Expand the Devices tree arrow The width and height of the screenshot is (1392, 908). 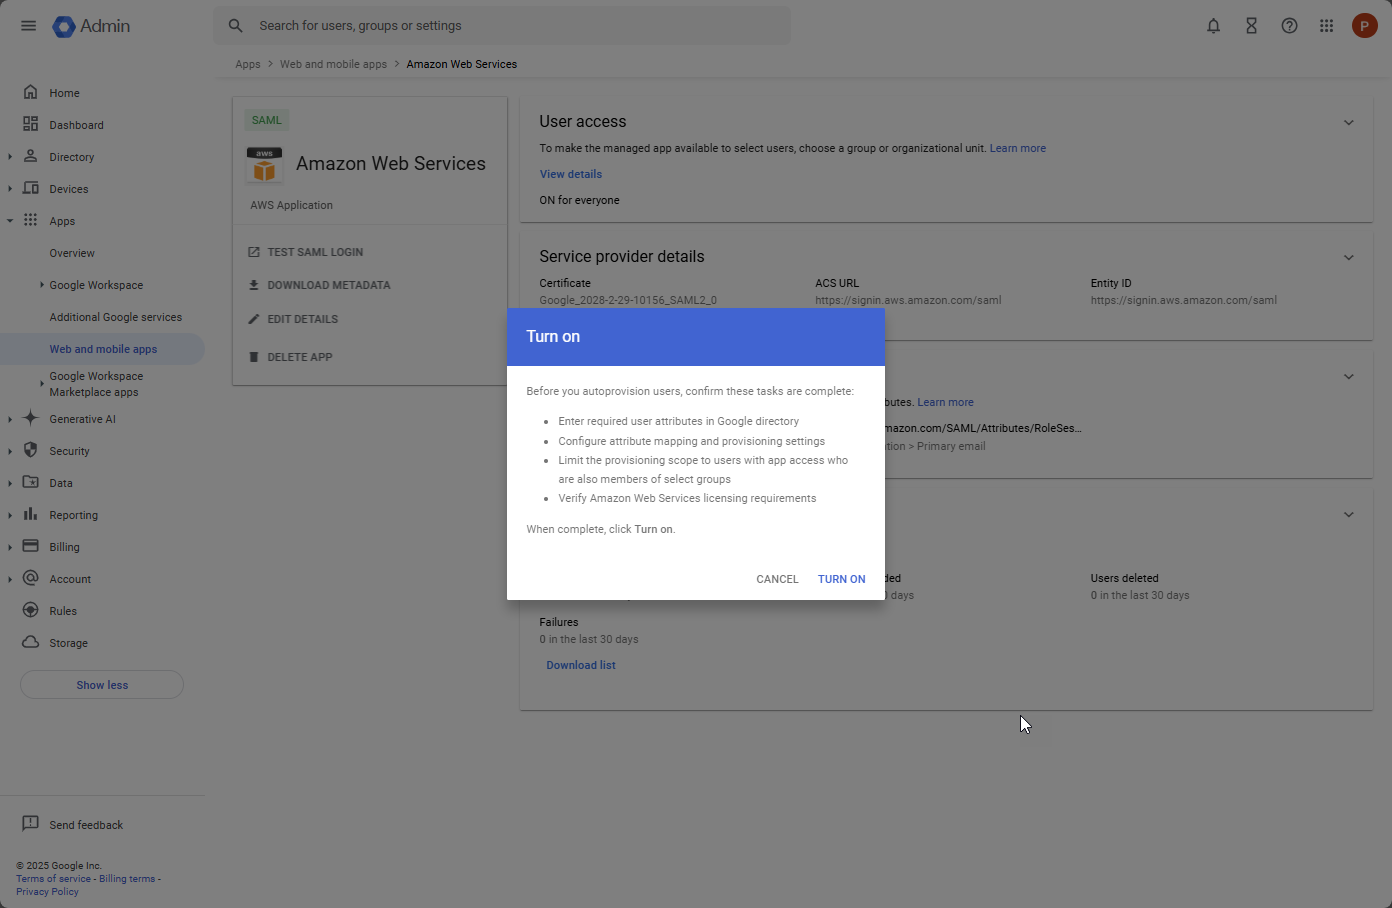(10, 189)
